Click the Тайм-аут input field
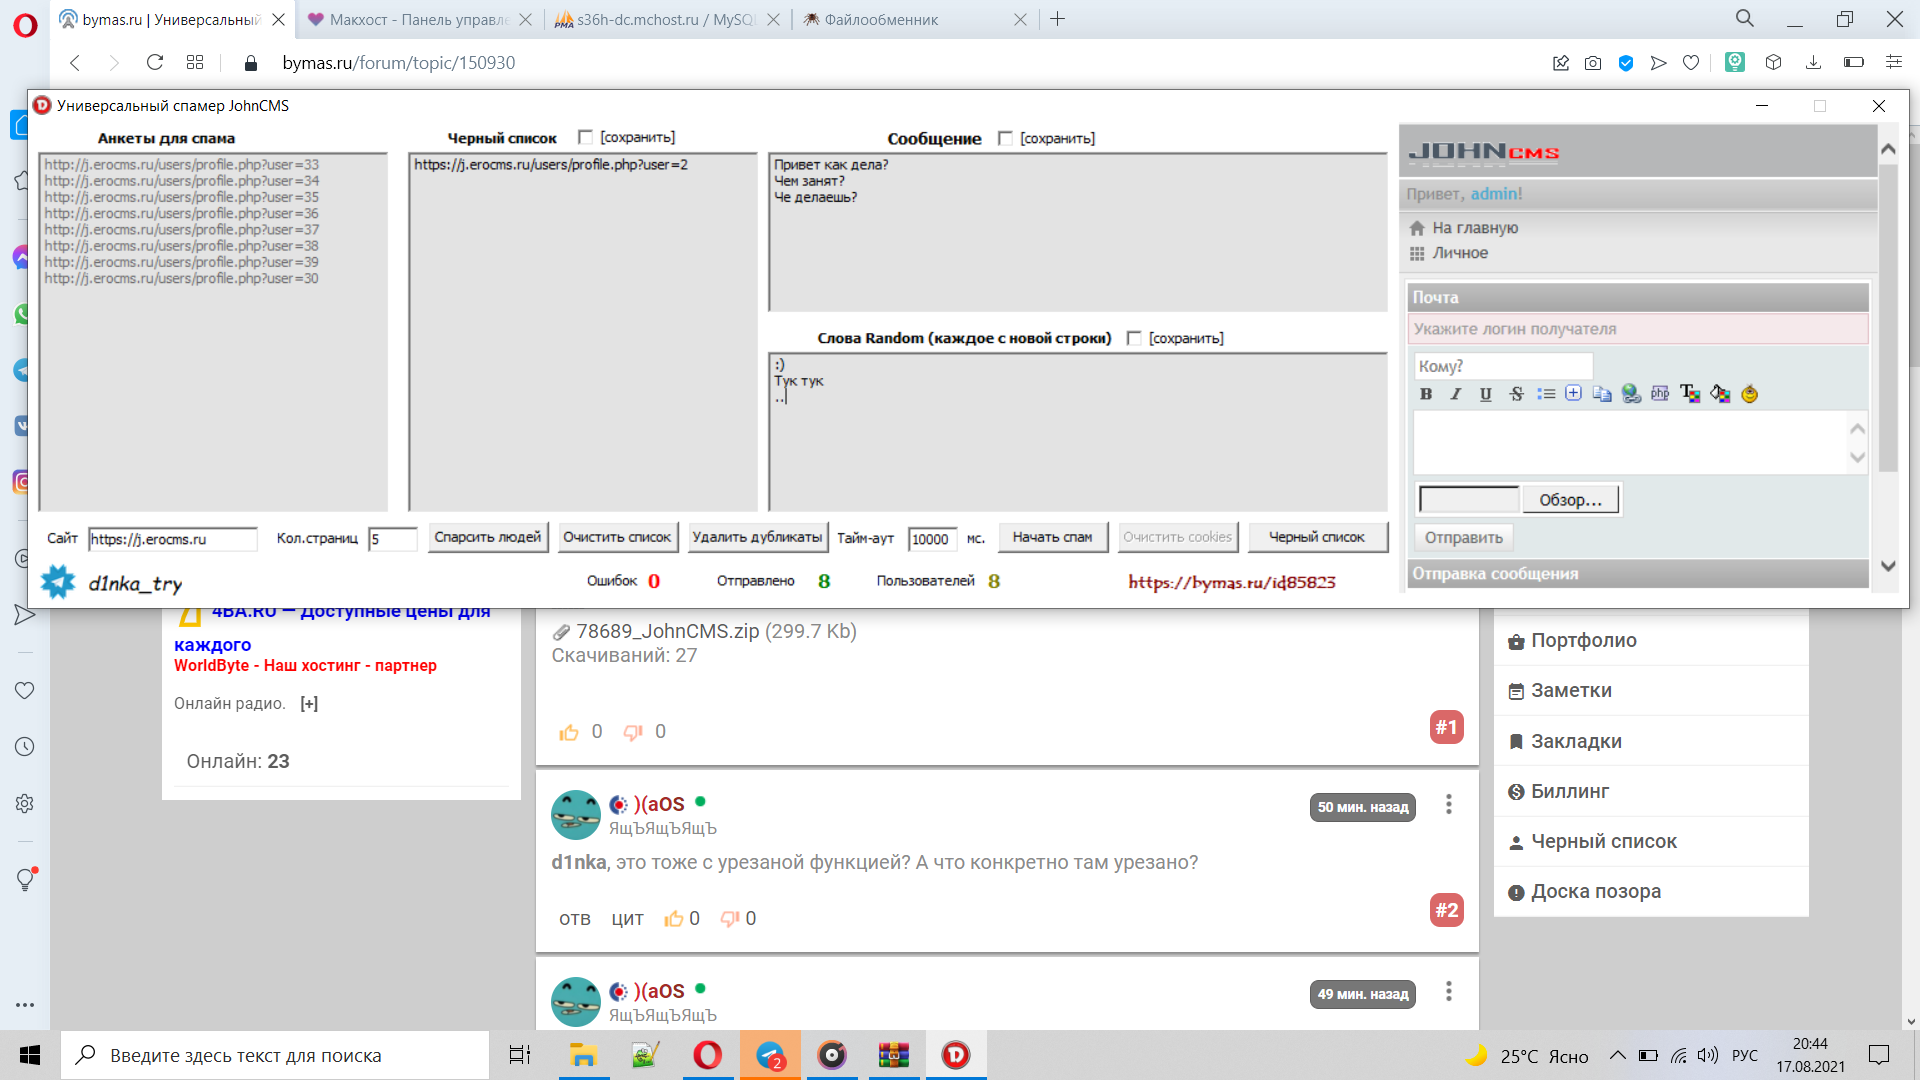Viewport: 1920px width, 1080px height. [931, 539]
